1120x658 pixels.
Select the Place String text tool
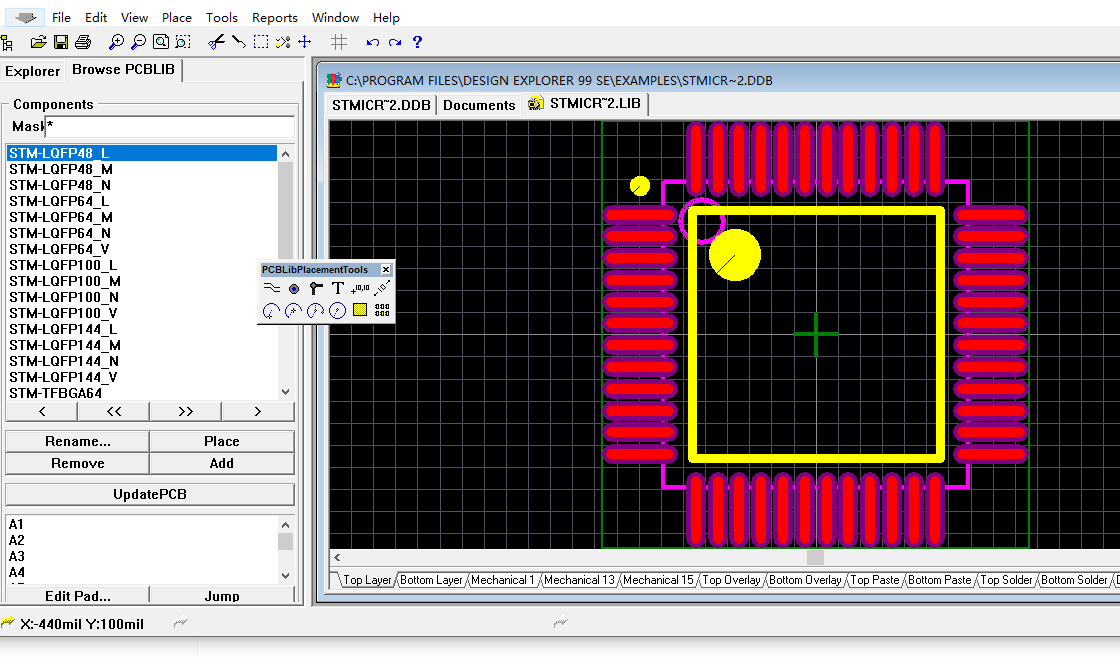(338, 289)
